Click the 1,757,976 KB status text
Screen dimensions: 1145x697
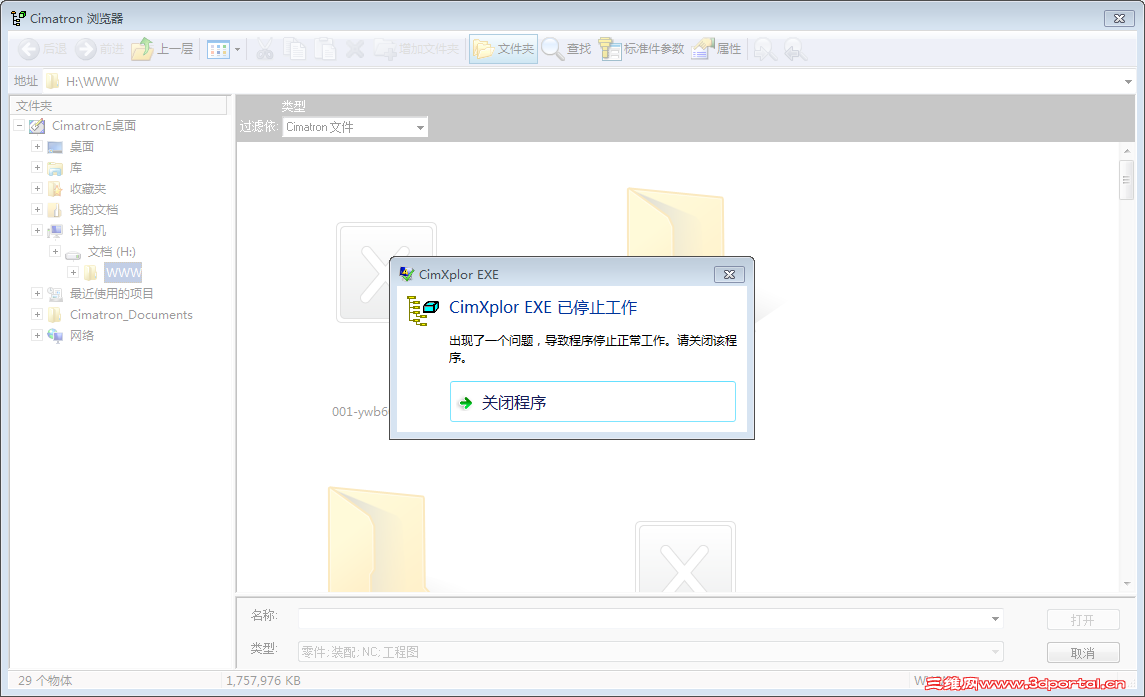click(263, 680)
